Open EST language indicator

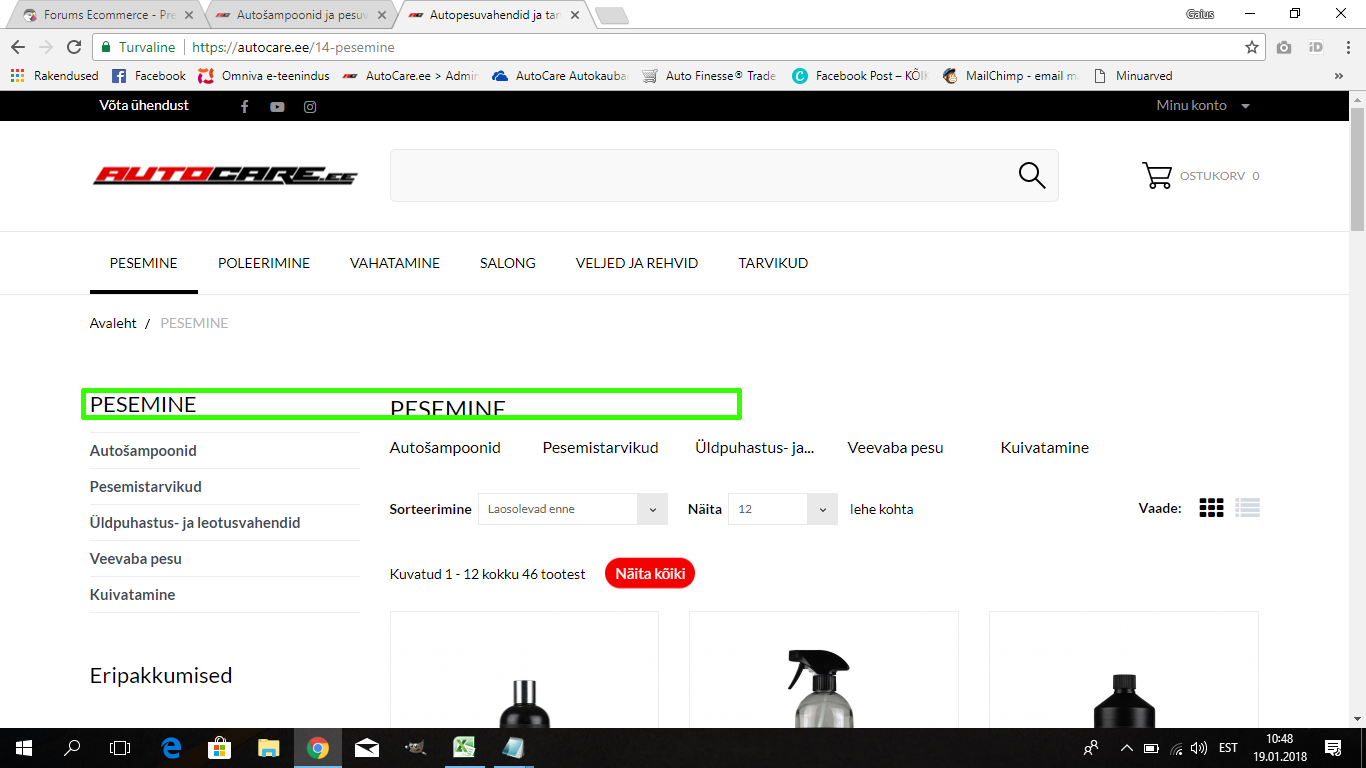point(1229,747)
